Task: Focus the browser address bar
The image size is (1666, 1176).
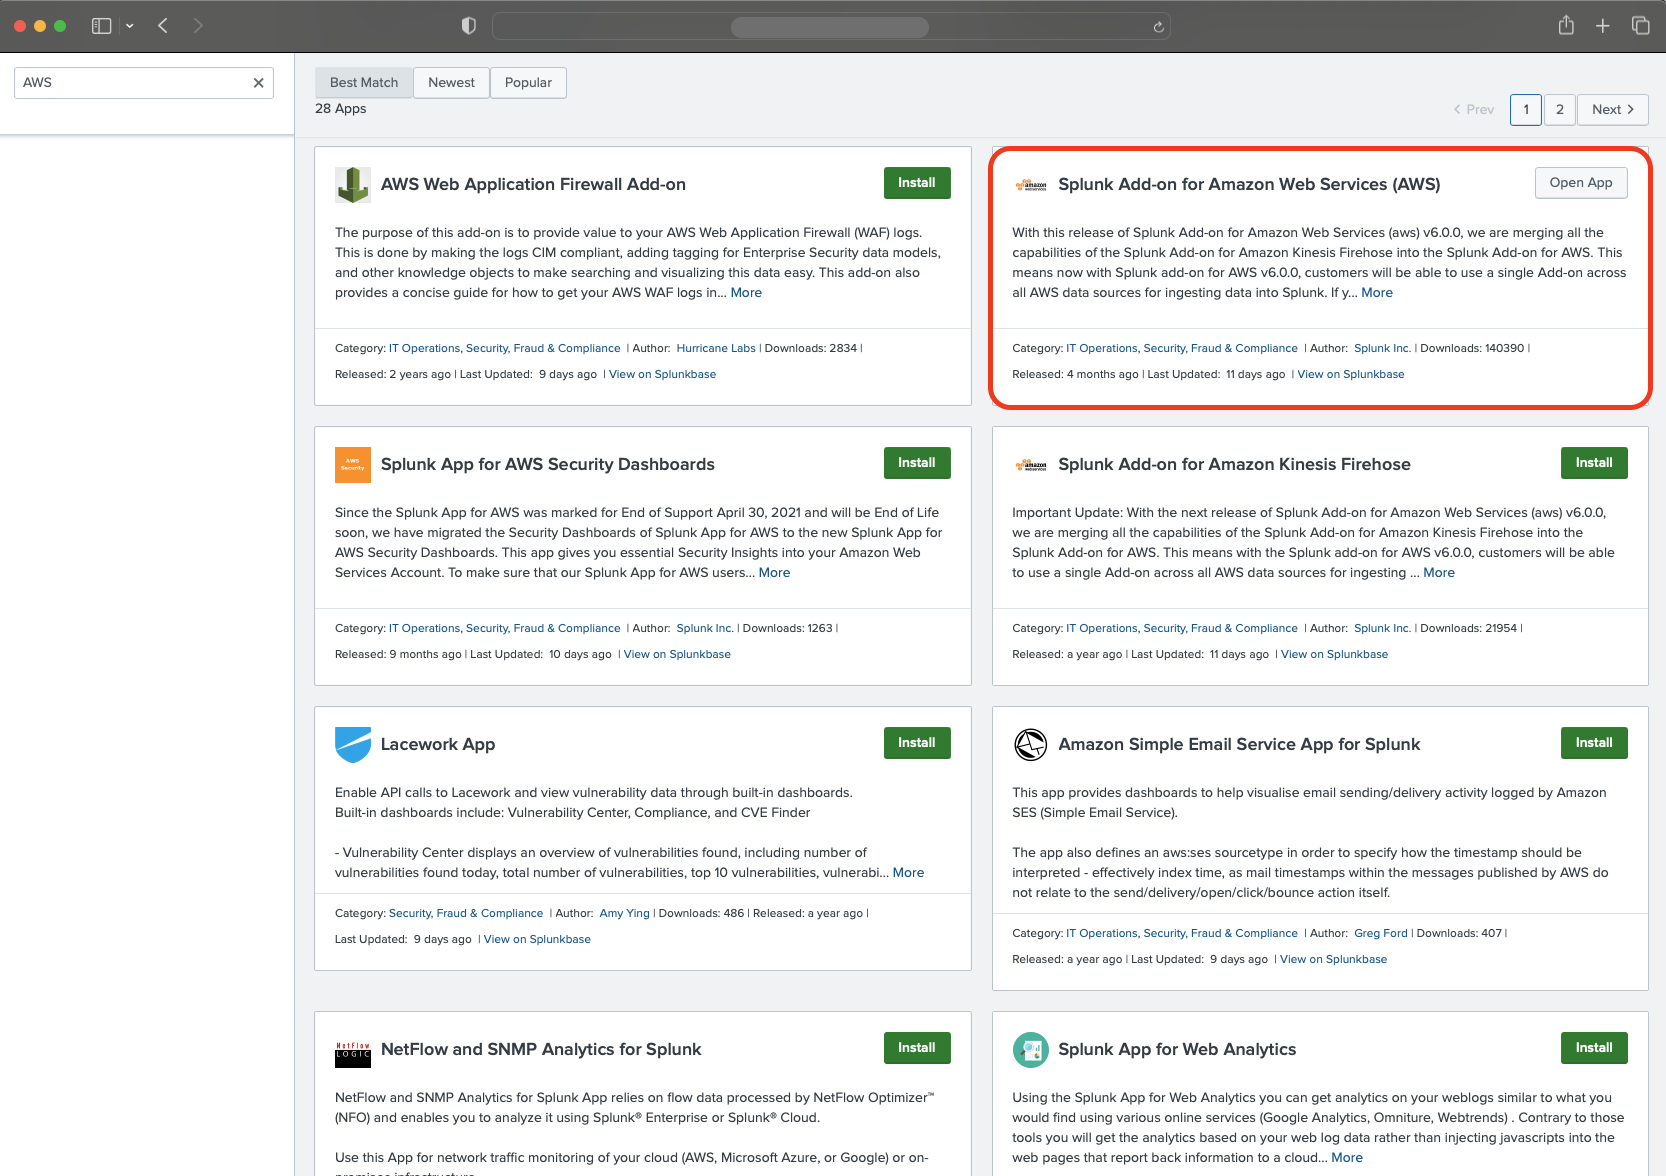Action: 830,27
